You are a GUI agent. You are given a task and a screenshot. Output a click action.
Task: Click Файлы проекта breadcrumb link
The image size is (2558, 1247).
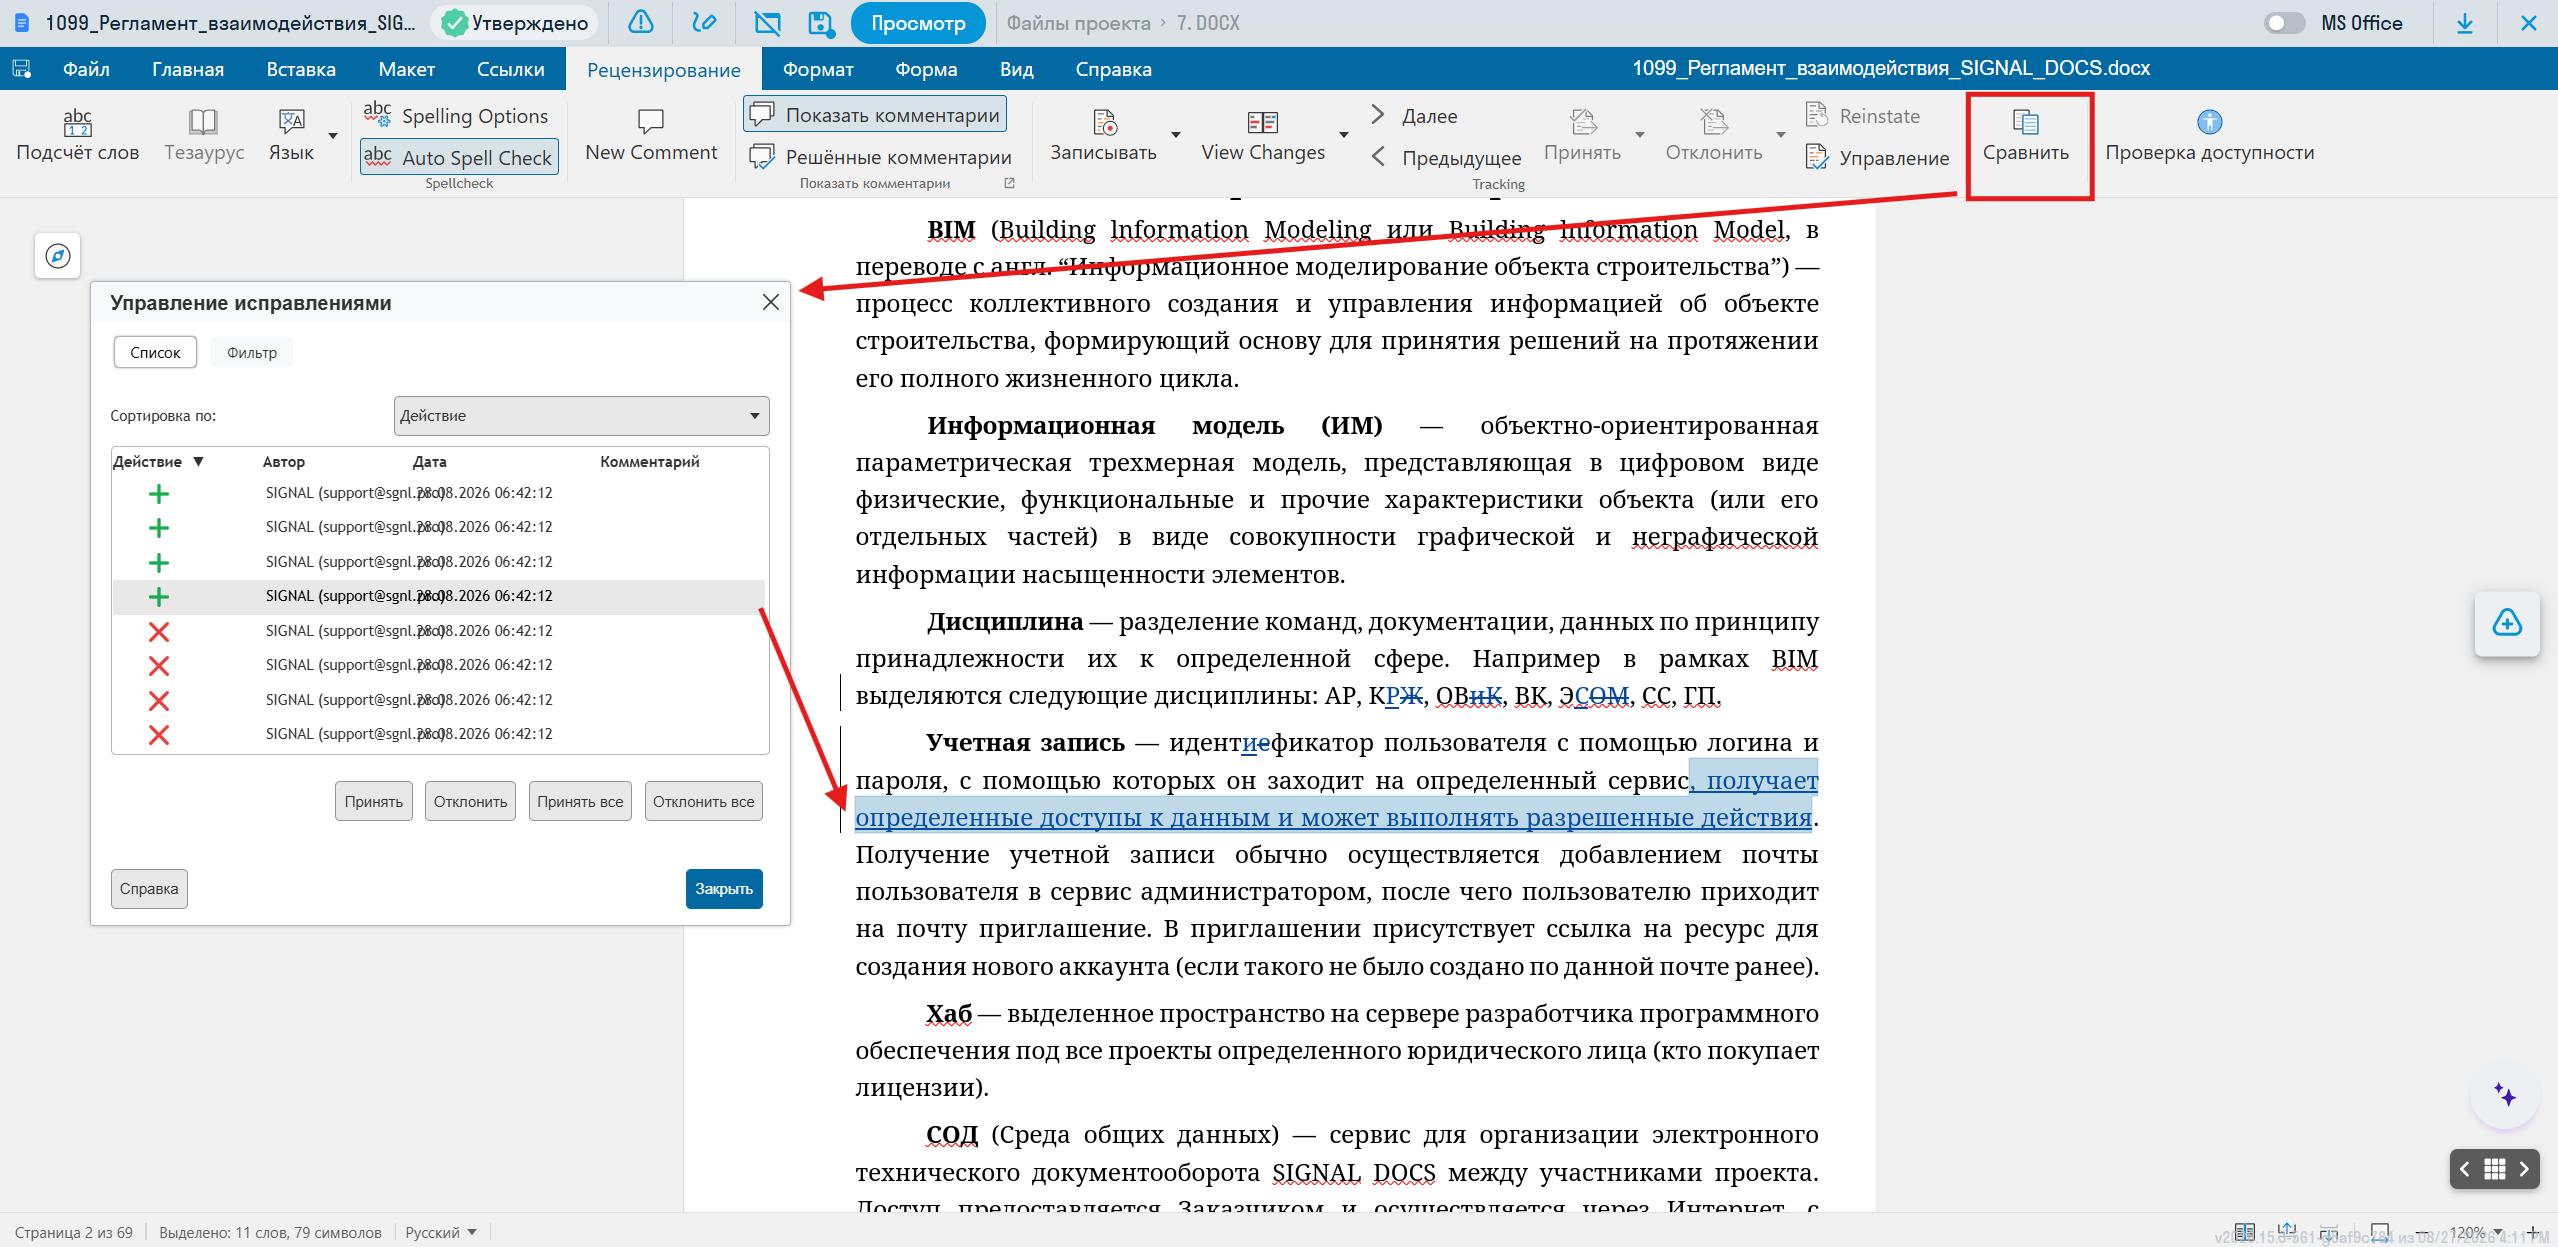[1078, 22]
